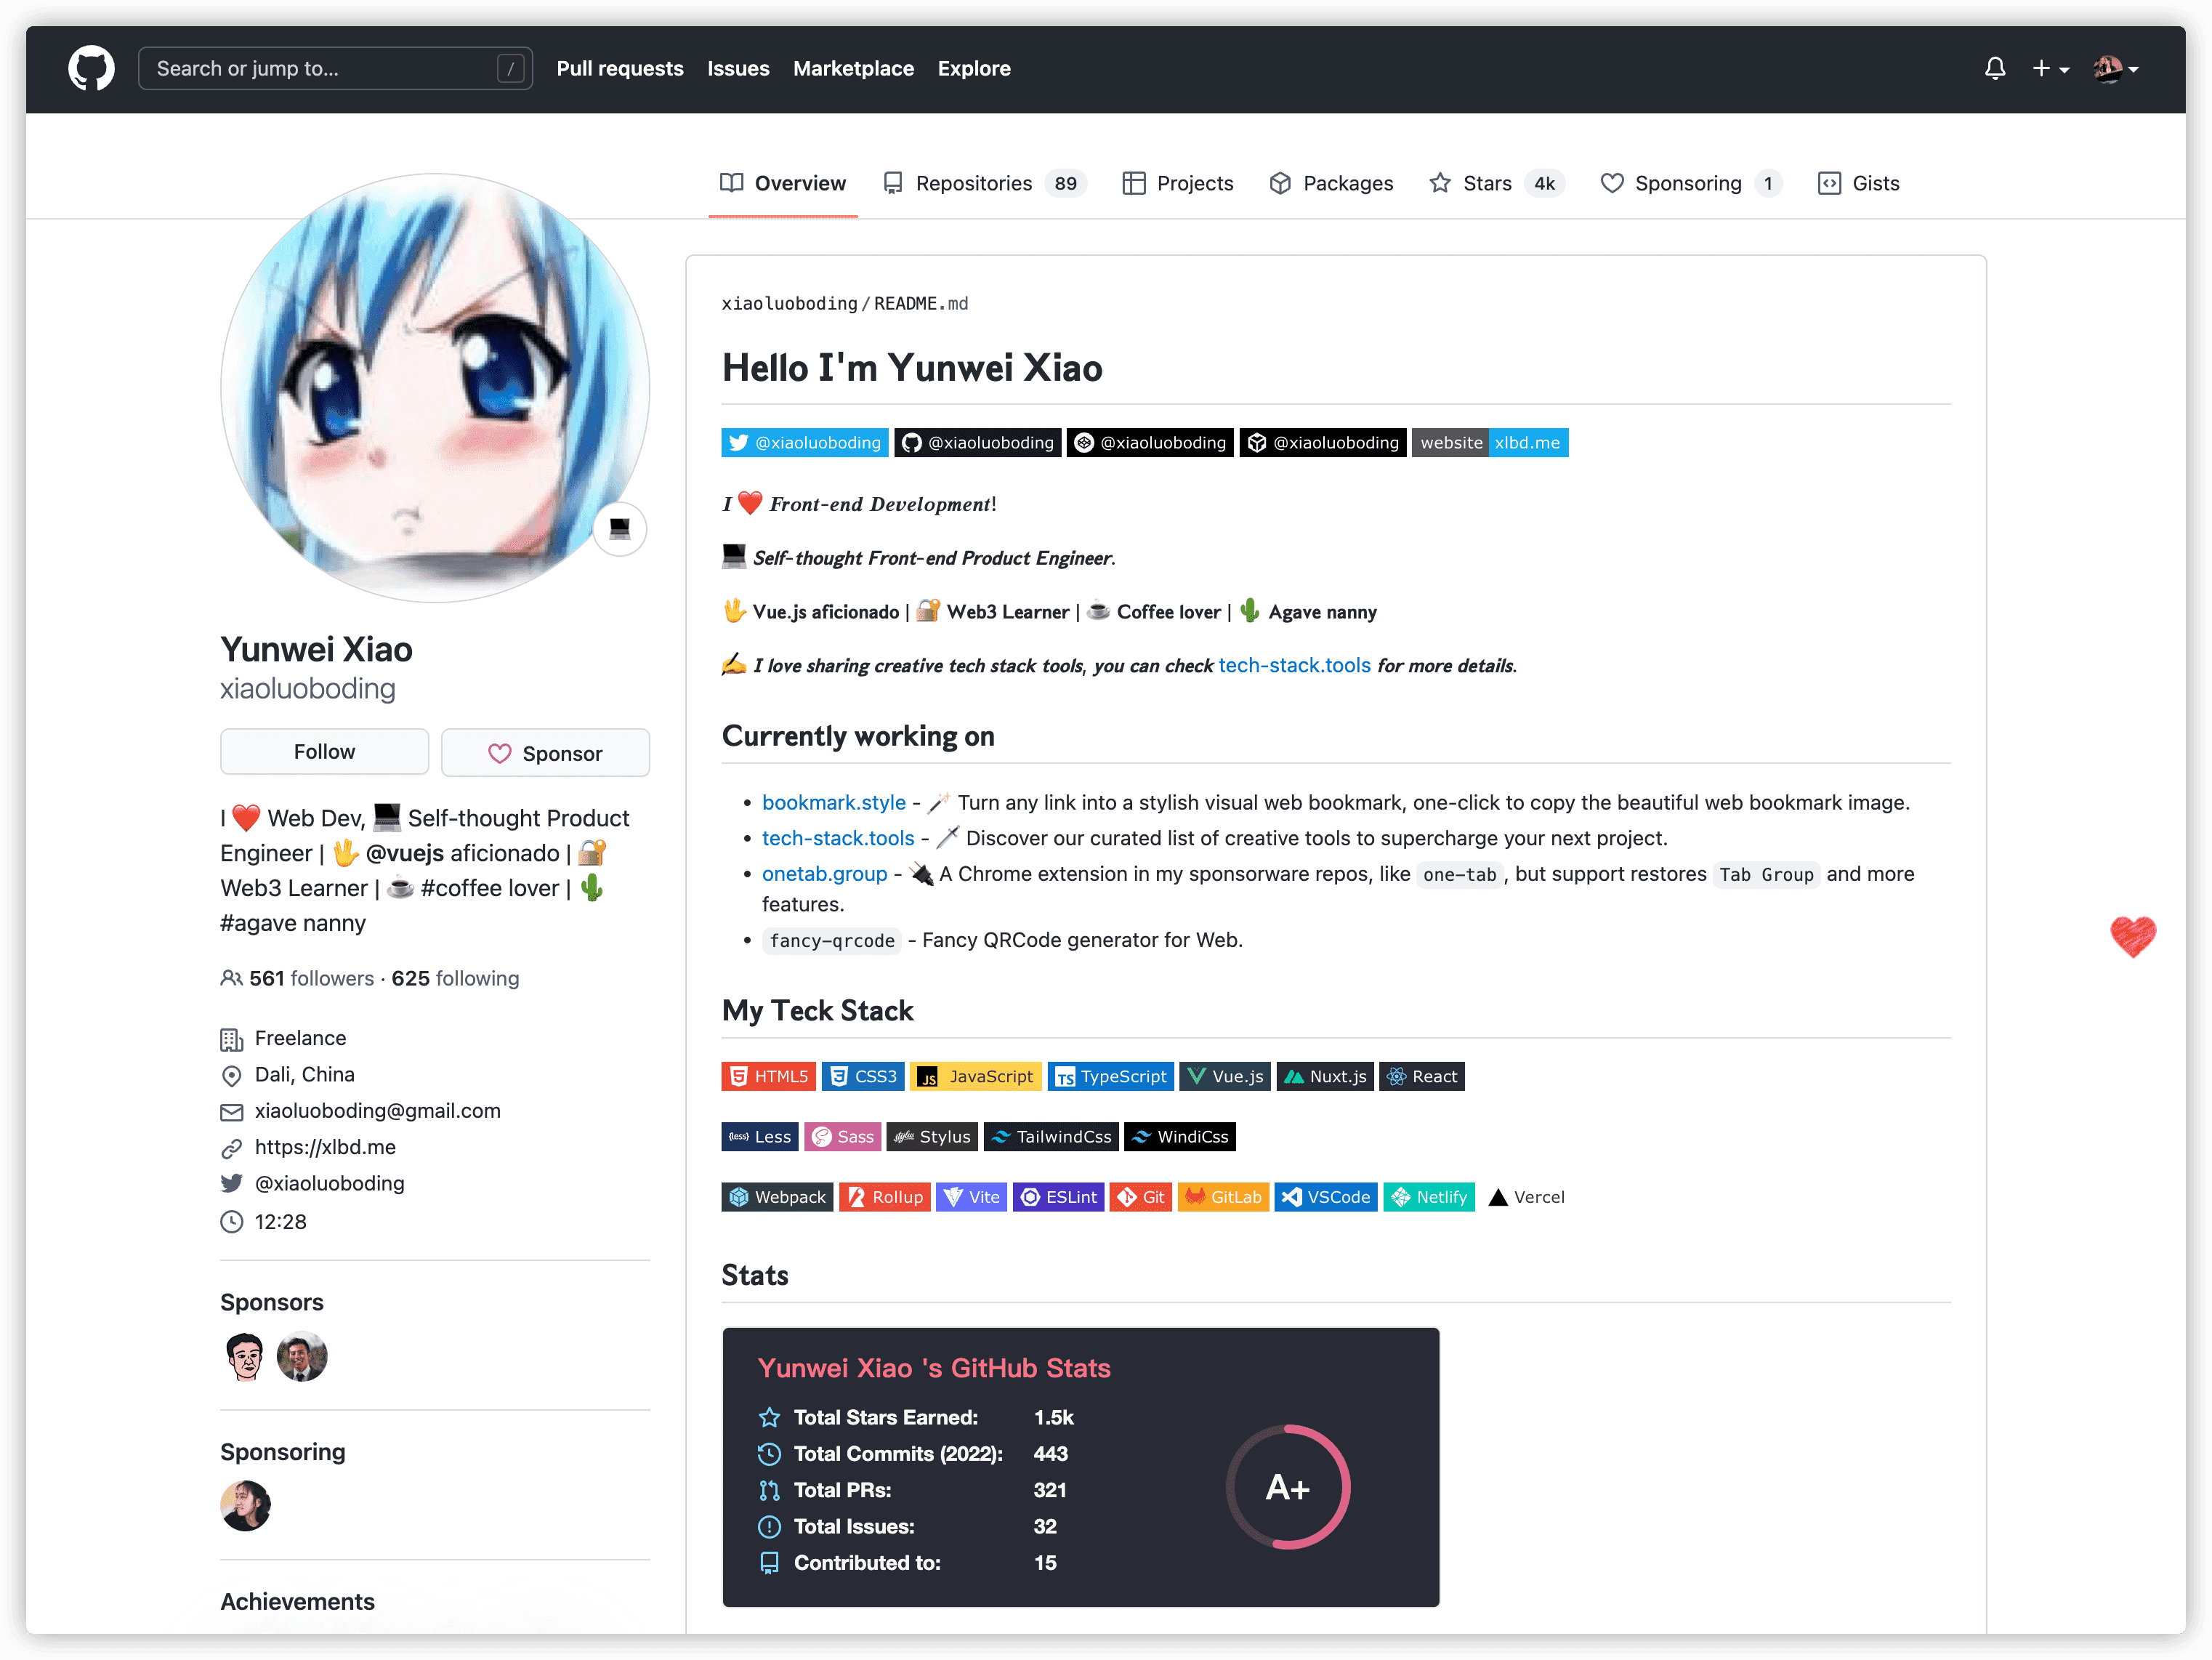The width and height of the screenshot is (2212, 1660).
Task: Click the Netlify badge
Action: (1428, 1197)
